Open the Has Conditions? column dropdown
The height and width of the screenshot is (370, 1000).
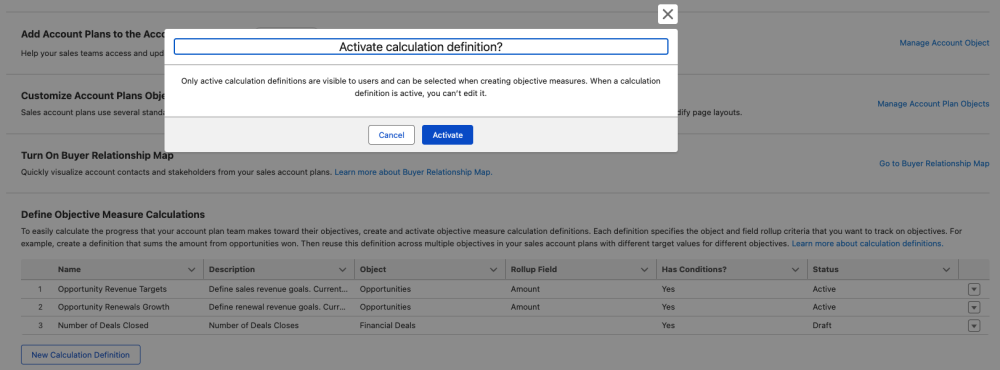coord(795,270)
